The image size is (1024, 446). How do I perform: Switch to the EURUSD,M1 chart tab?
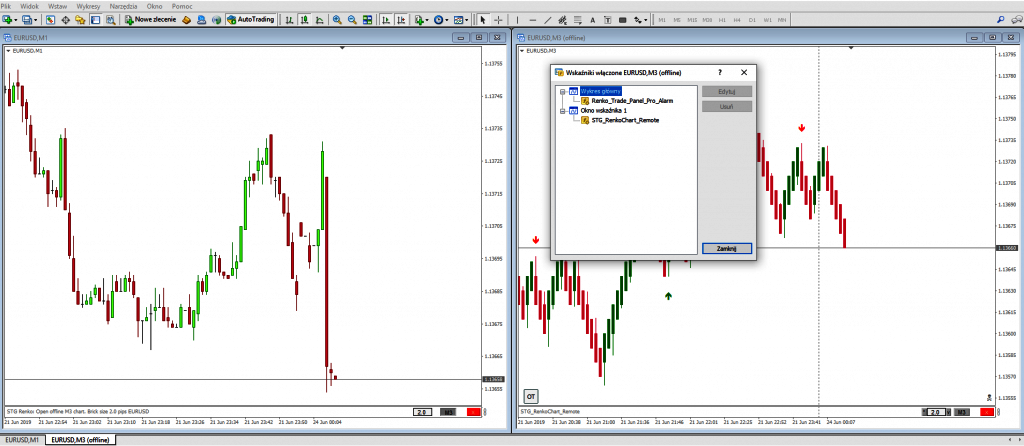21,440
